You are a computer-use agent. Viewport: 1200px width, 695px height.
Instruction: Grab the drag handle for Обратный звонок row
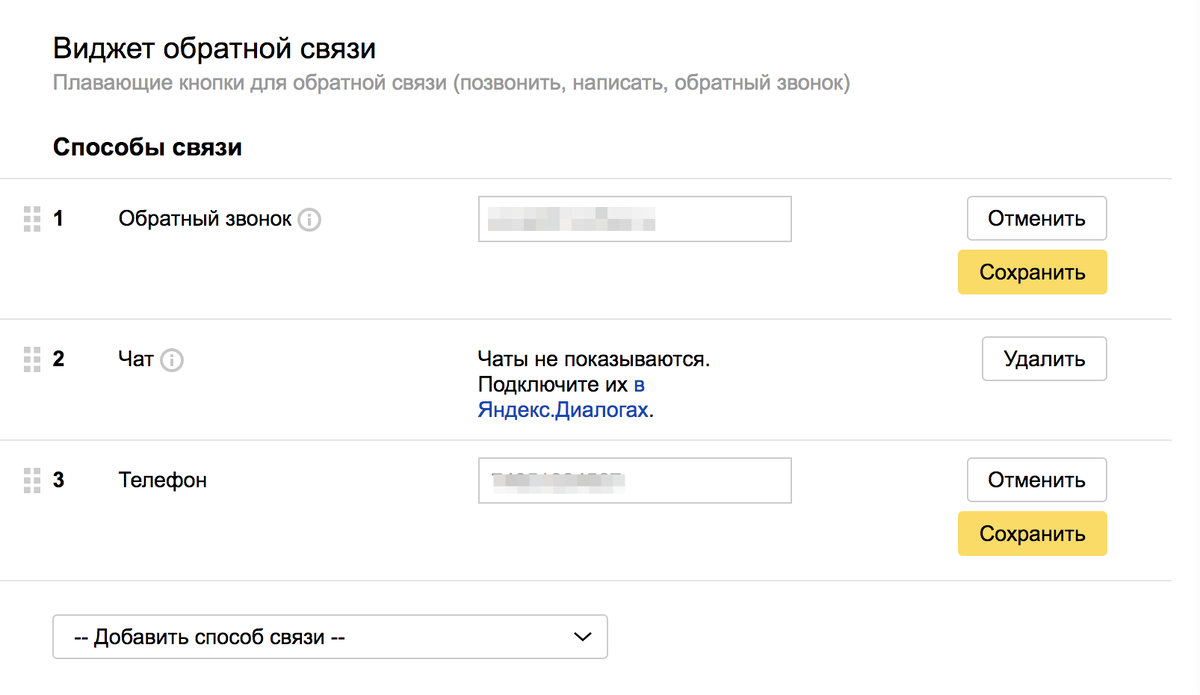[x=31, y=219]
